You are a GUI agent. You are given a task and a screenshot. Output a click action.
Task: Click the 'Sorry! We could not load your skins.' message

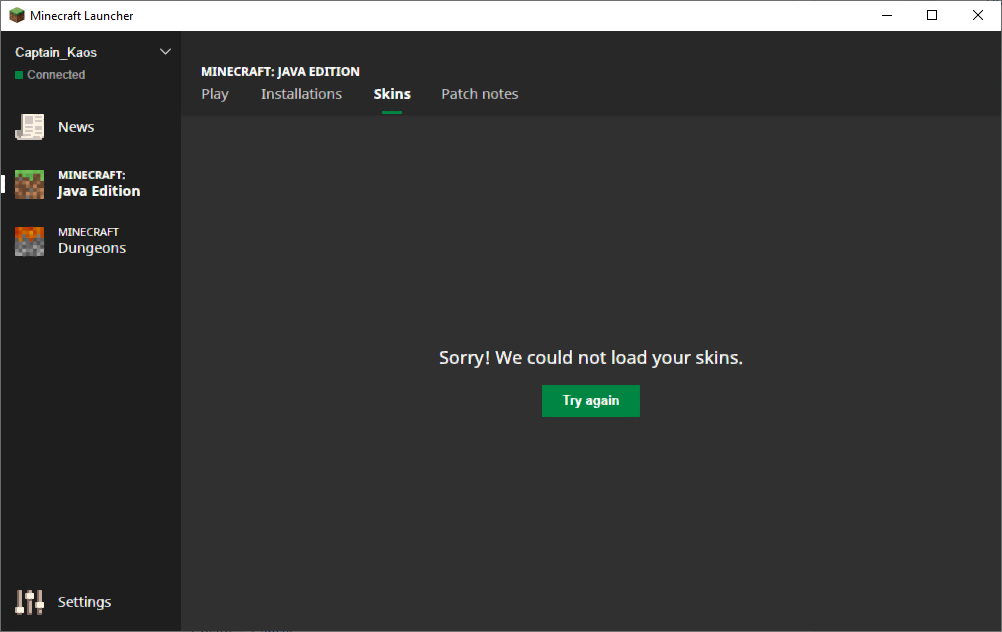(x=590, y=358)
